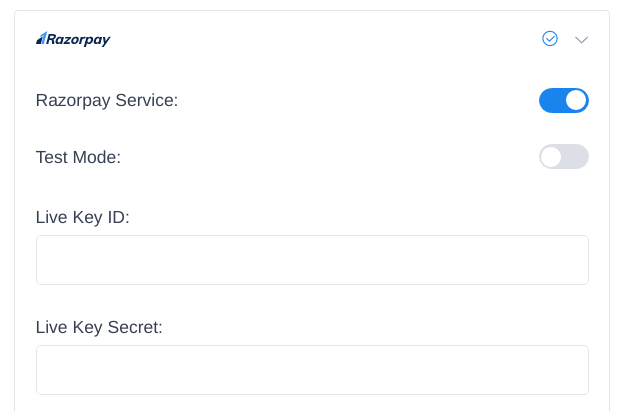Click the blue circled checkmark icon
The width and height of the screenshot is (623, 411).
pyautogui.click(x=549, y=39)
